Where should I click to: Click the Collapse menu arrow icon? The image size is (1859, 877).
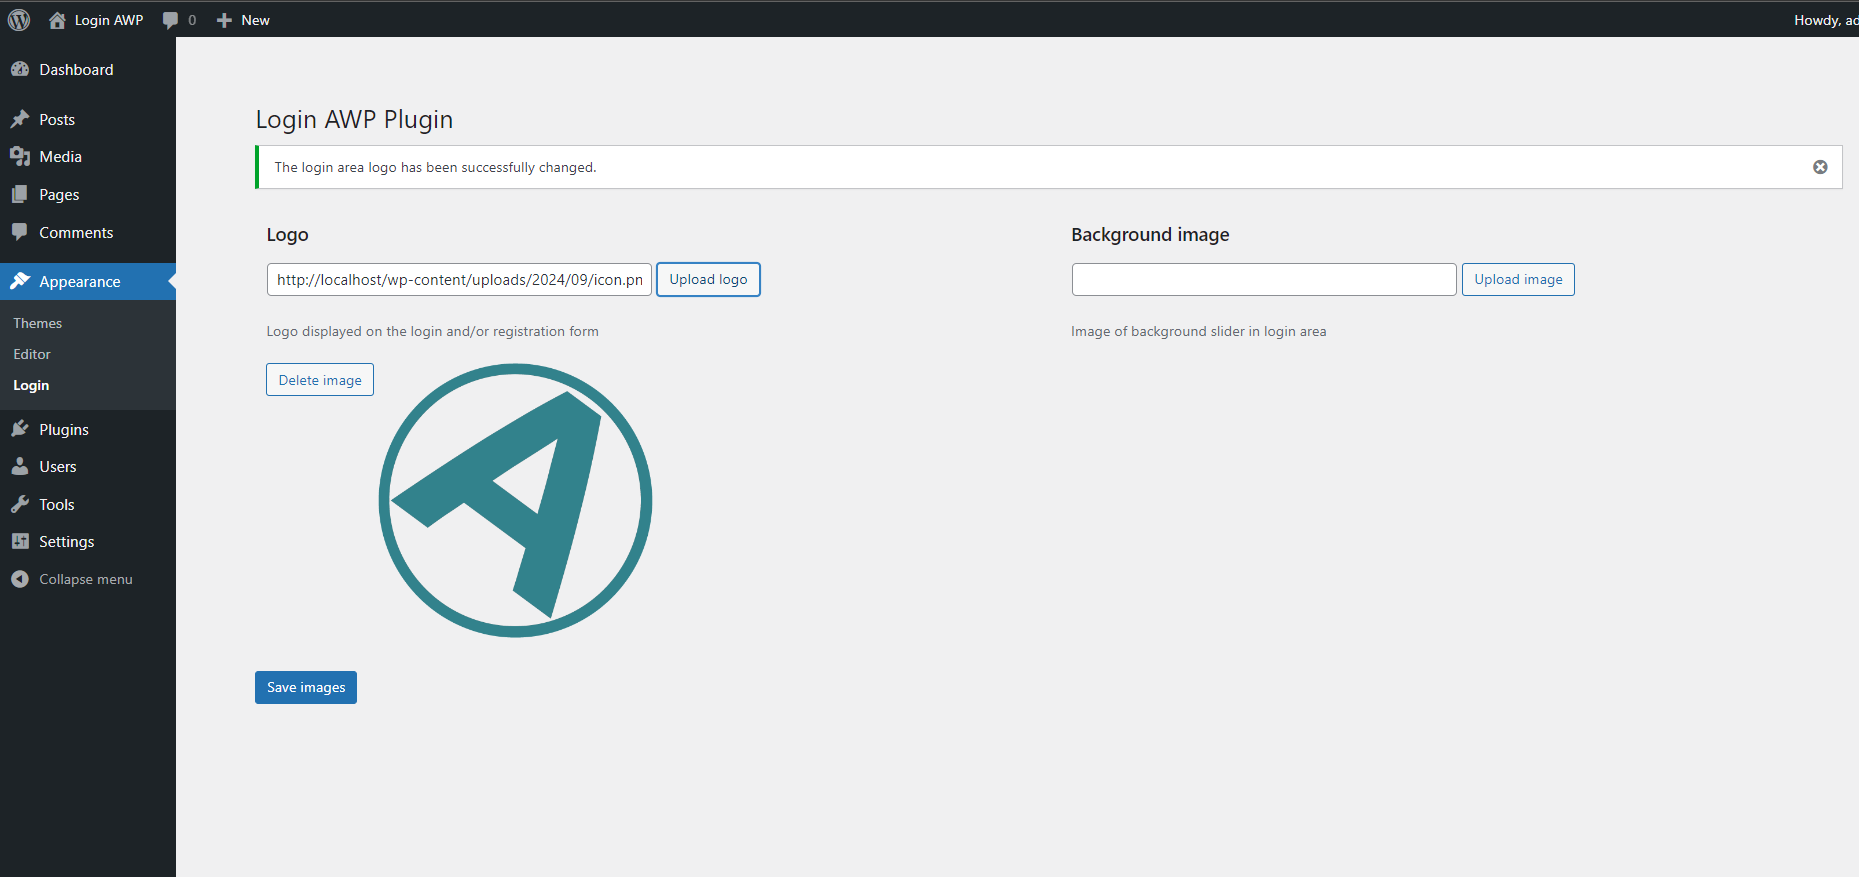[x=20, y=579]
